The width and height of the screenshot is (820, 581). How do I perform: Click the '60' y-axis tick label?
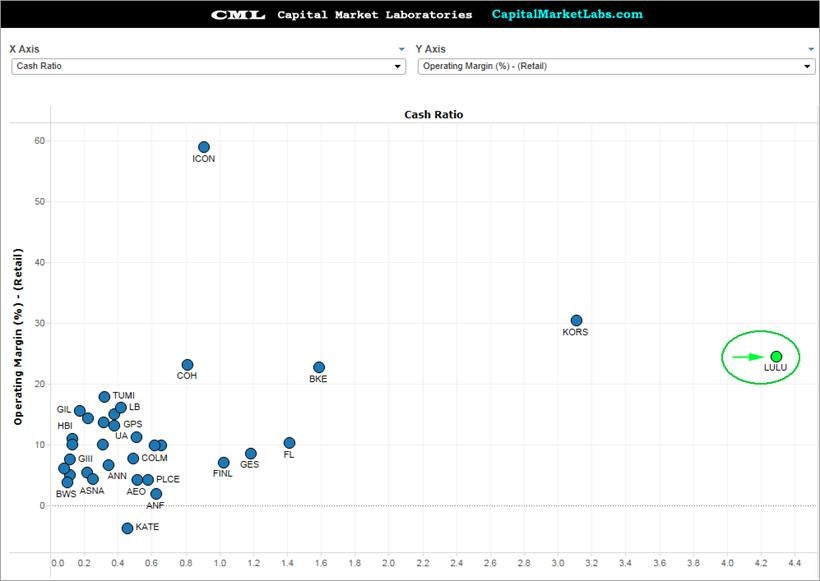point(40,141)
